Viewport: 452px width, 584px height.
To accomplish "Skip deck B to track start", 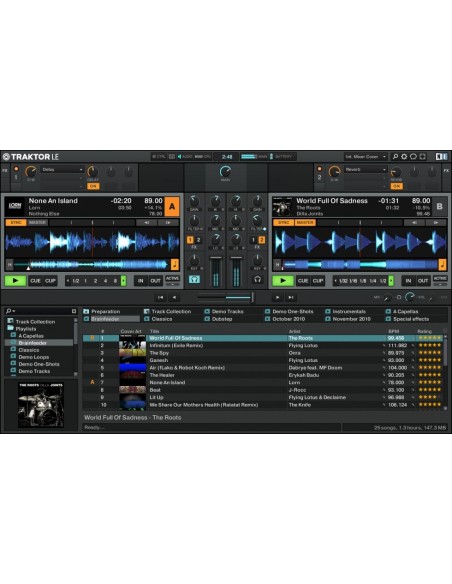I will (277, 264).
